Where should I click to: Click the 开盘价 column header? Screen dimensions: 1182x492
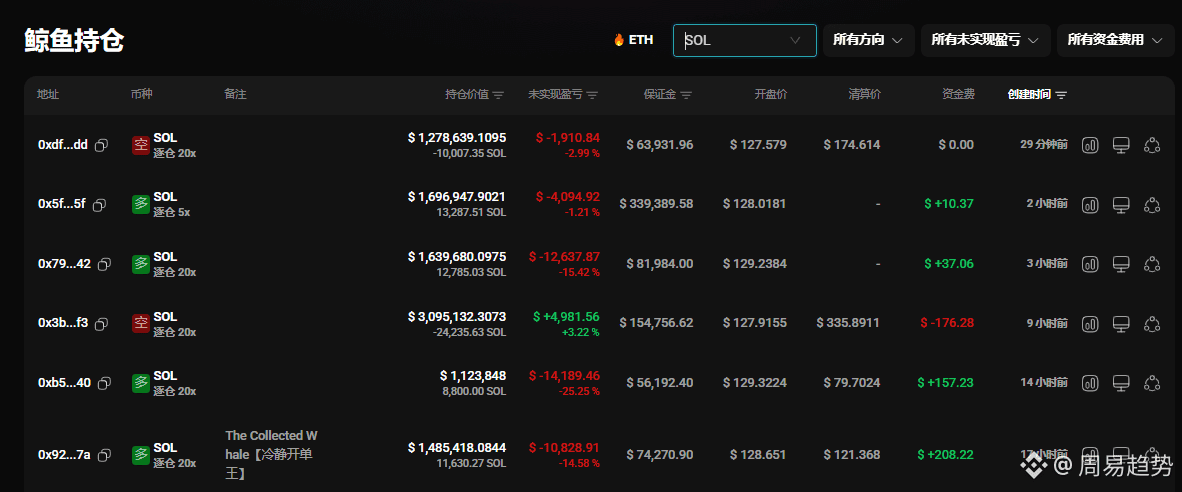(771, 94)
